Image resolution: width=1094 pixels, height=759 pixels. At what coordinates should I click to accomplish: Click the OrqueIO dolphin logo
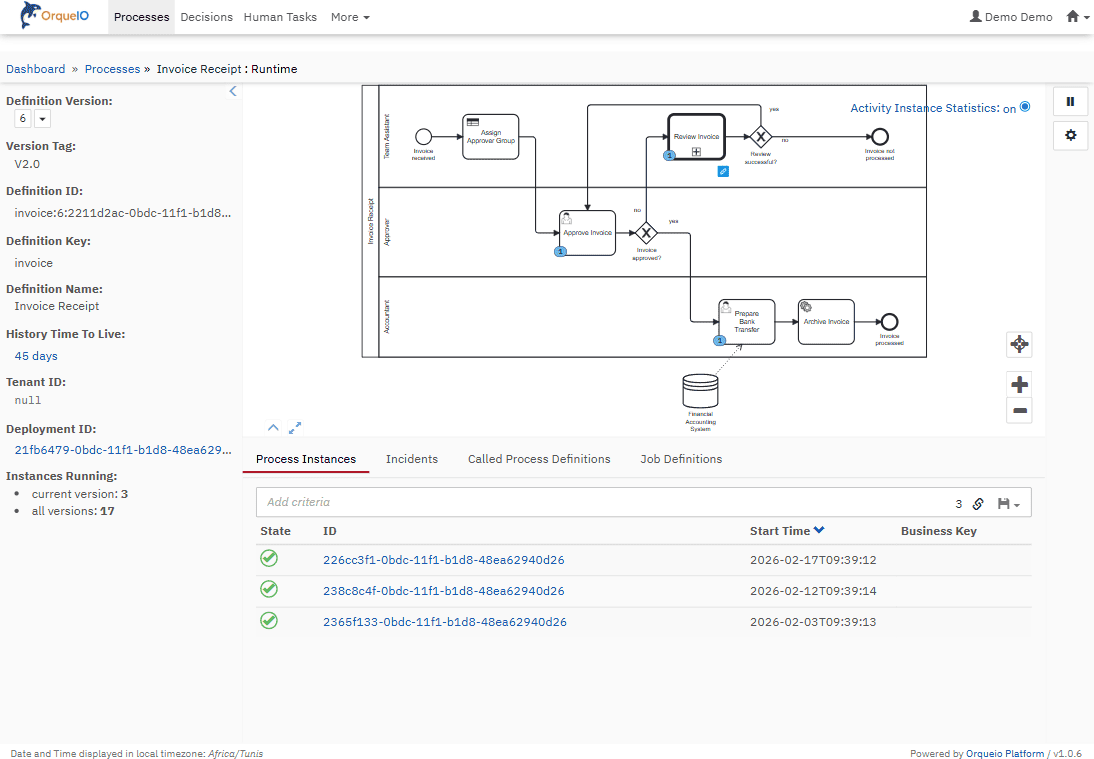54,15
